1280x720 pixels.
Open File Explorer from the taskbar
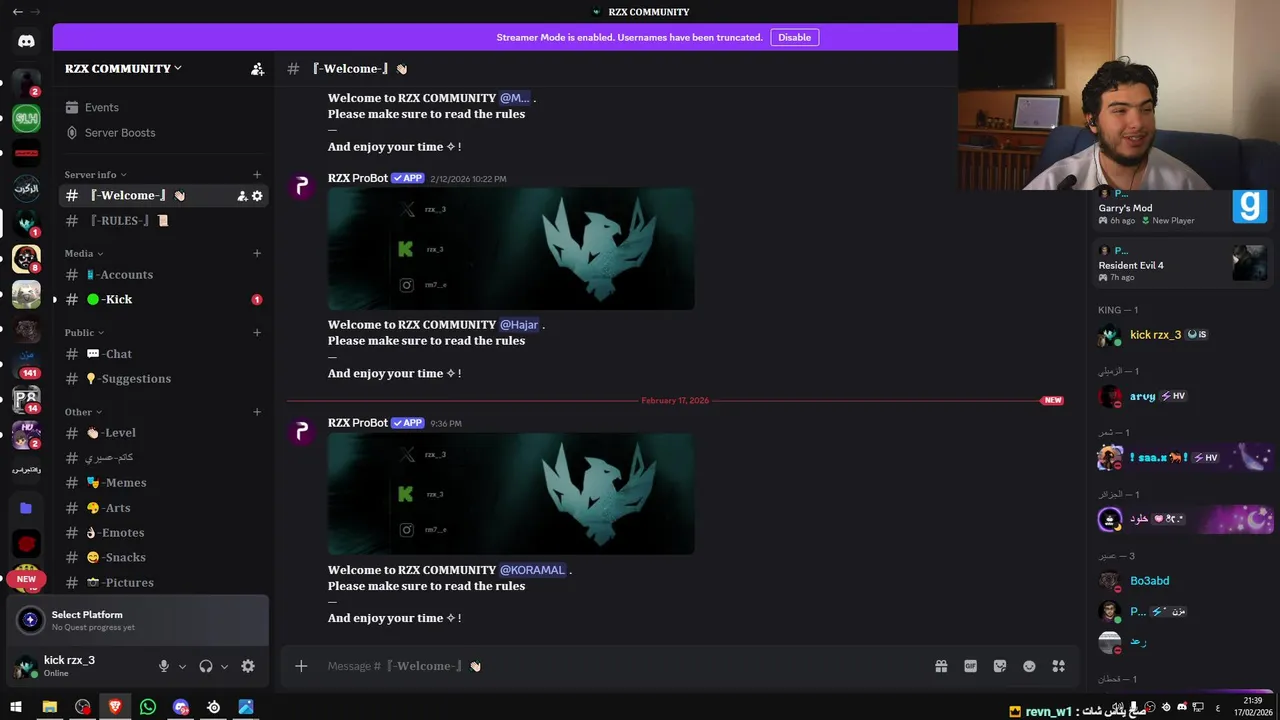pos(50,707)
